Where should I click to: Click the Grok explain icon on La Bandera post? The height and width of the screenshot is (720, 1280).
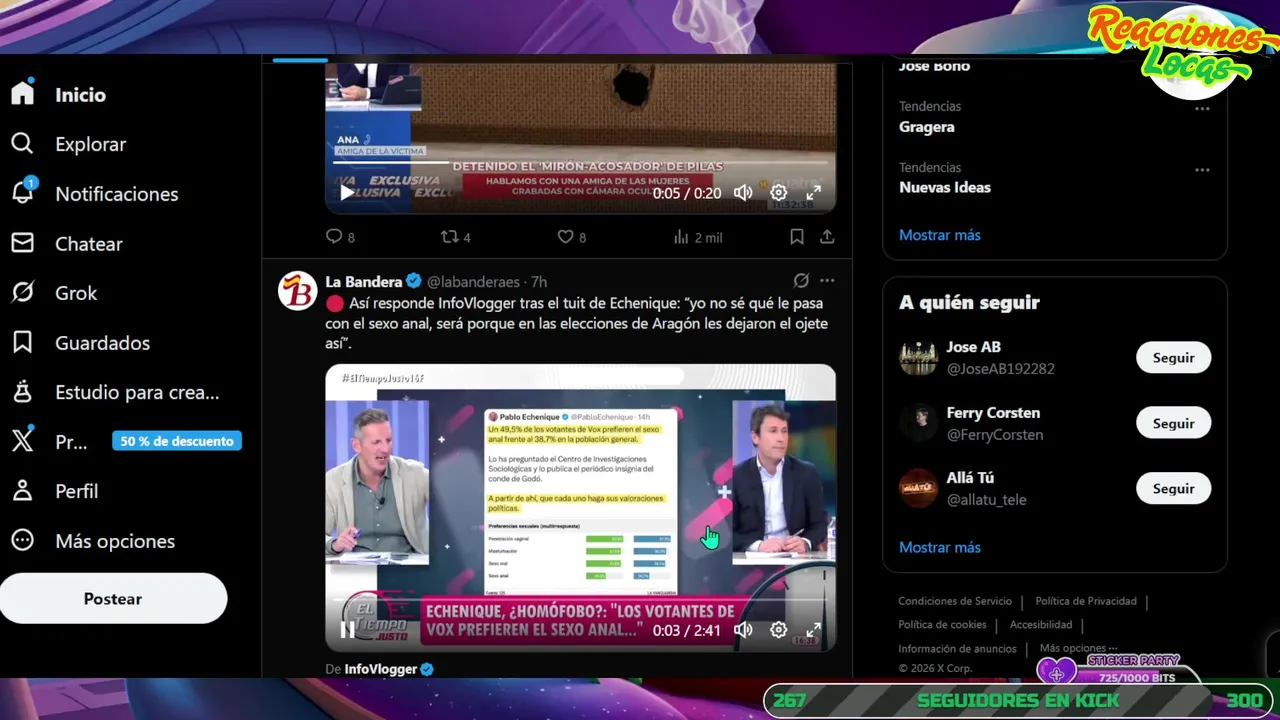point(801,281)
